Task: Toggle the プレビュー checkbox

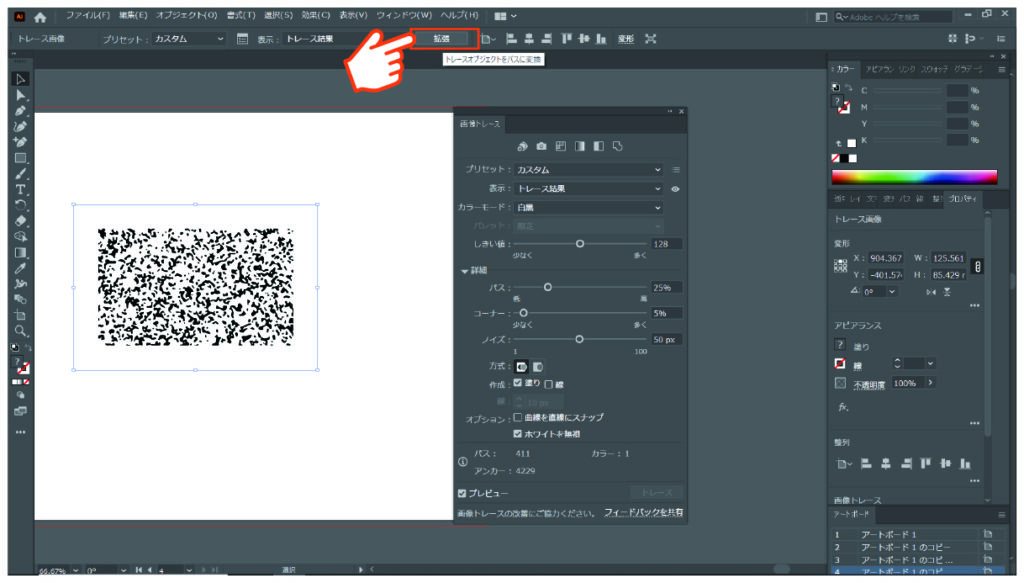Action: 462,494
